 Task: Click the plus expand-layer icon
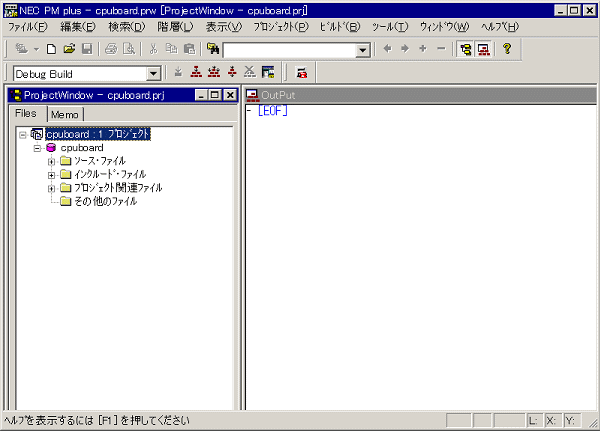(423, 49)
